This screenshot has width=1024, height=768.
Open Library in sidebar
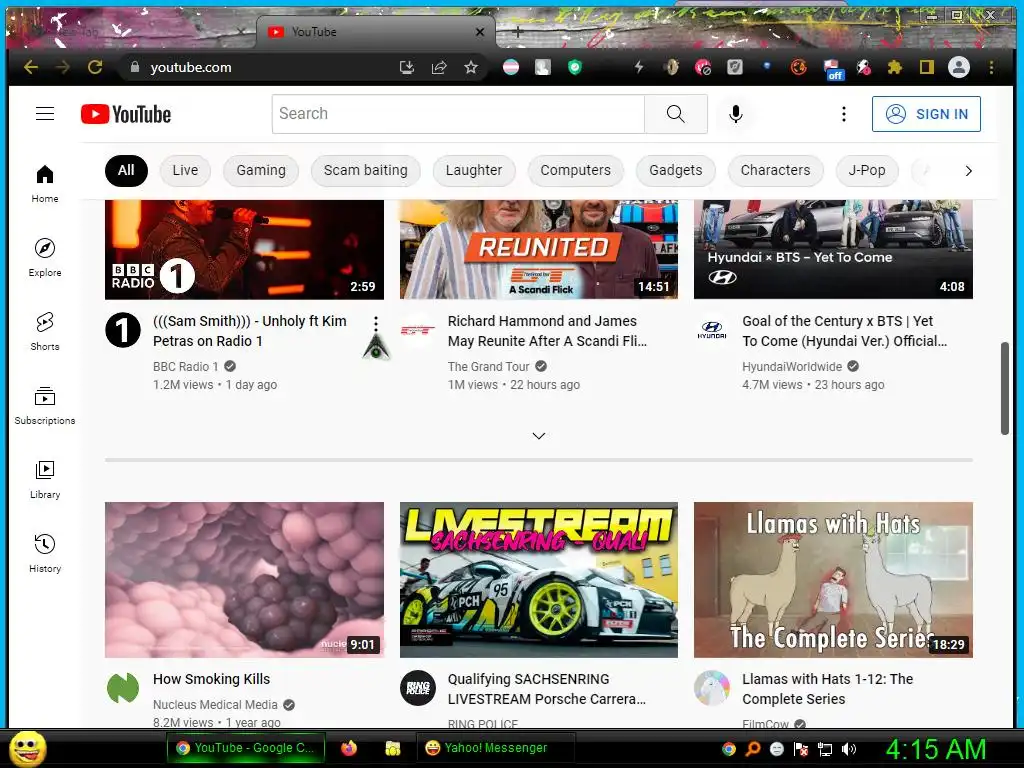pos(45,479)
